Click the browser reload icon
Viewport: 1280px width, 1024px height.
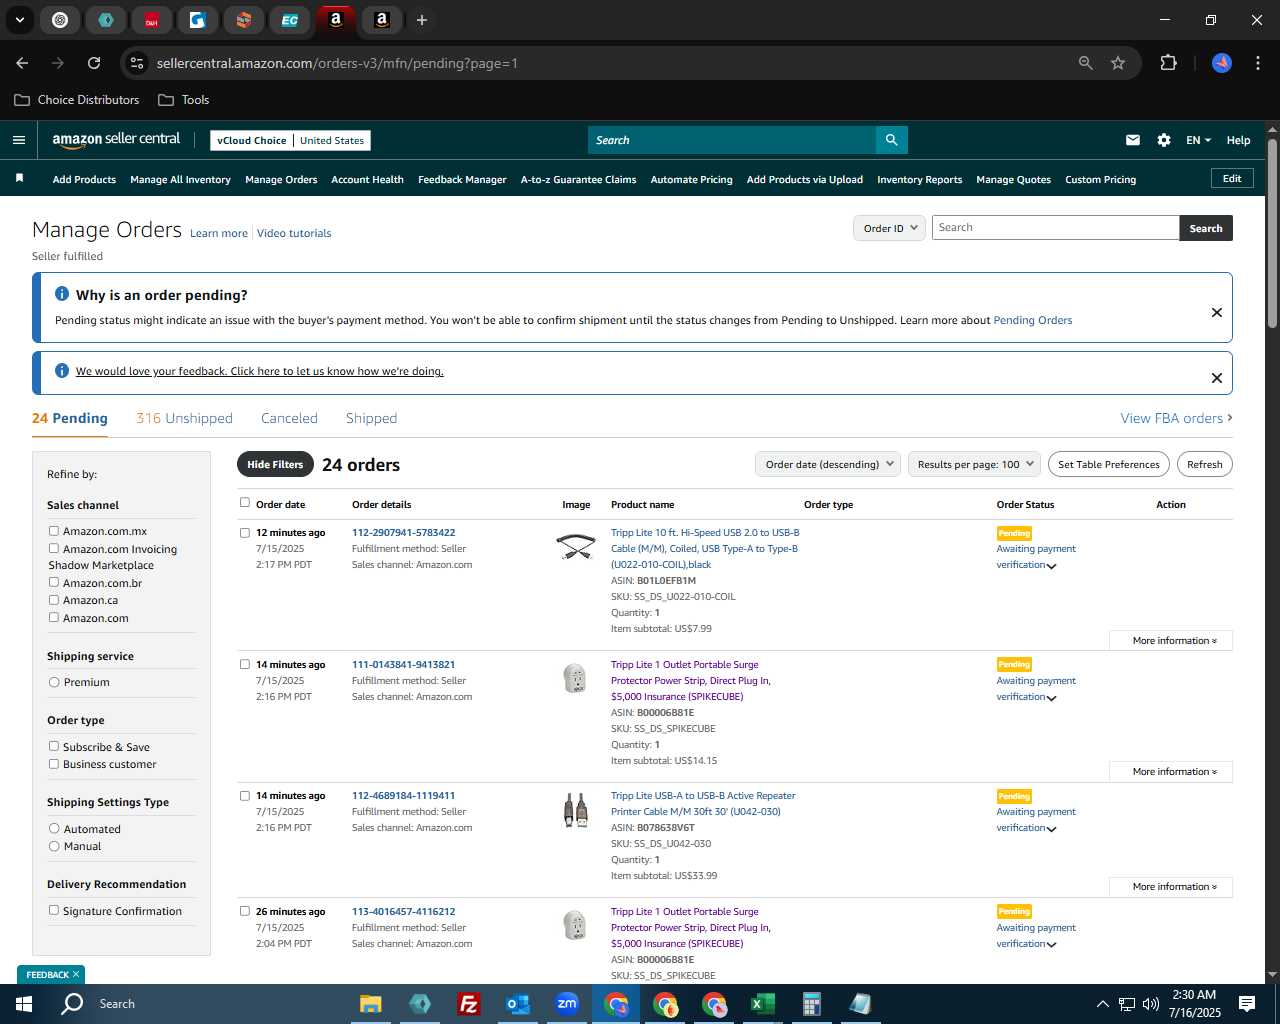click(94, 63)
